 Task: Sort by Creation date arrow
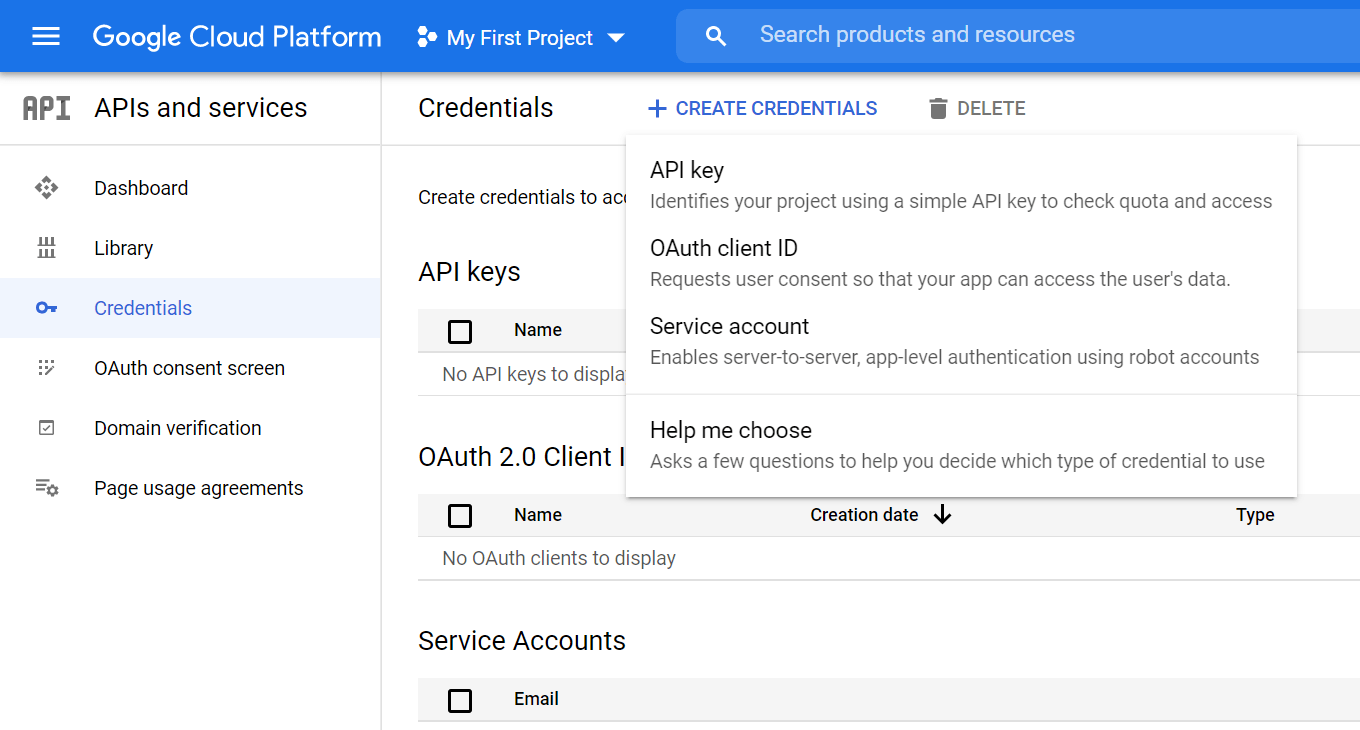(942, 515)
